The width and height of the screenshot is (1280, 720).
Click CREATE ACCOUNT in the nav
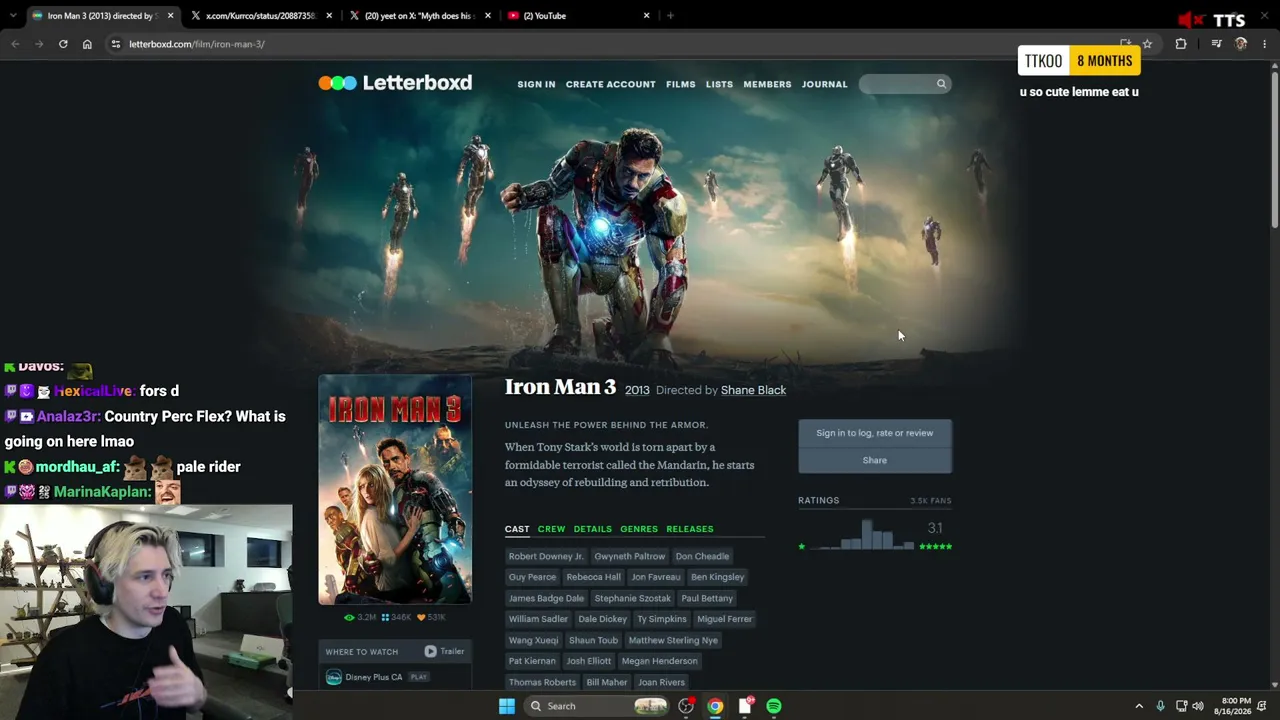611,84
